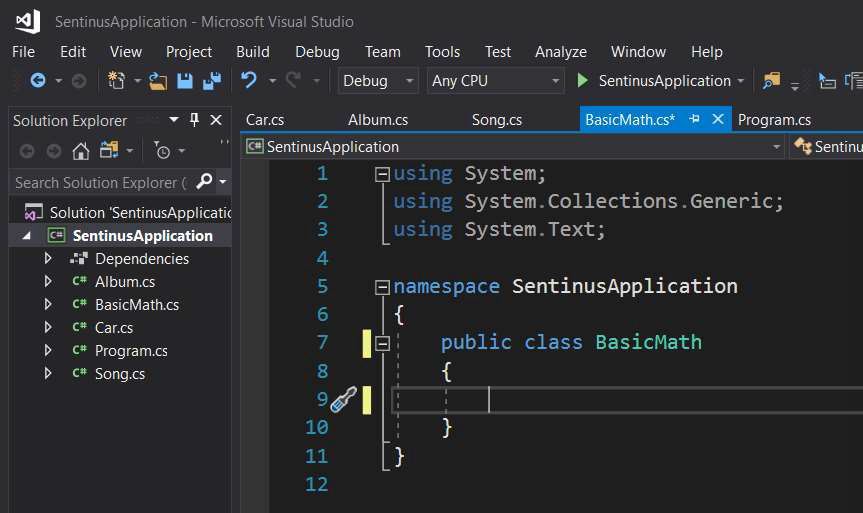Collapse the BasicMath class block
The width and height of the screenshot is (863, 513).
(382, 344)
